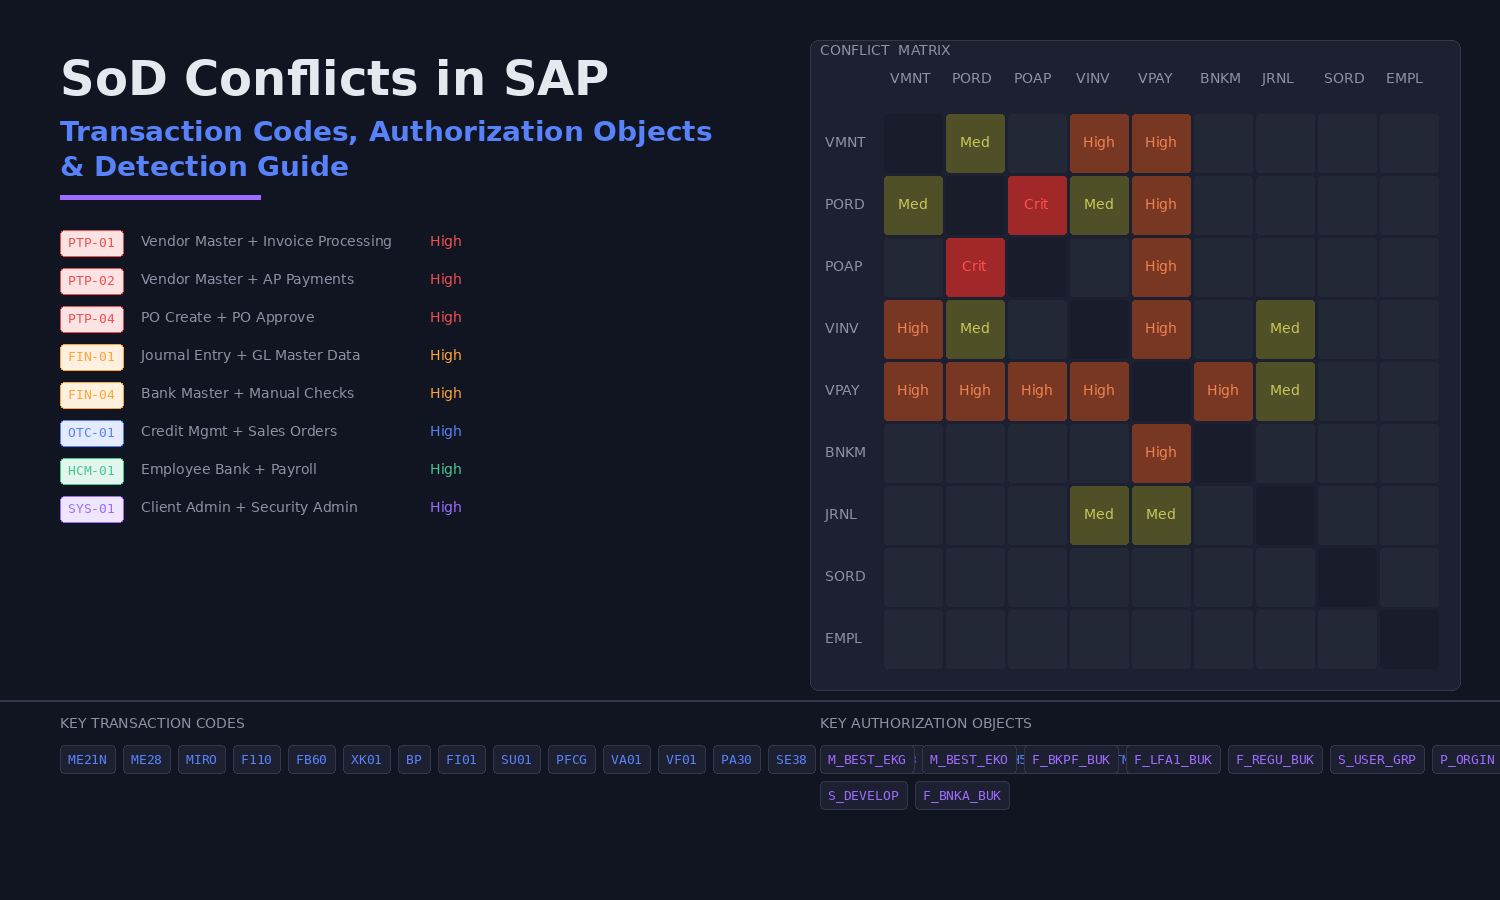This screenshot has height=900, width=1500.
Task: Click the M_BEST_EKG authorization object
Action: [x=866, y=759]
